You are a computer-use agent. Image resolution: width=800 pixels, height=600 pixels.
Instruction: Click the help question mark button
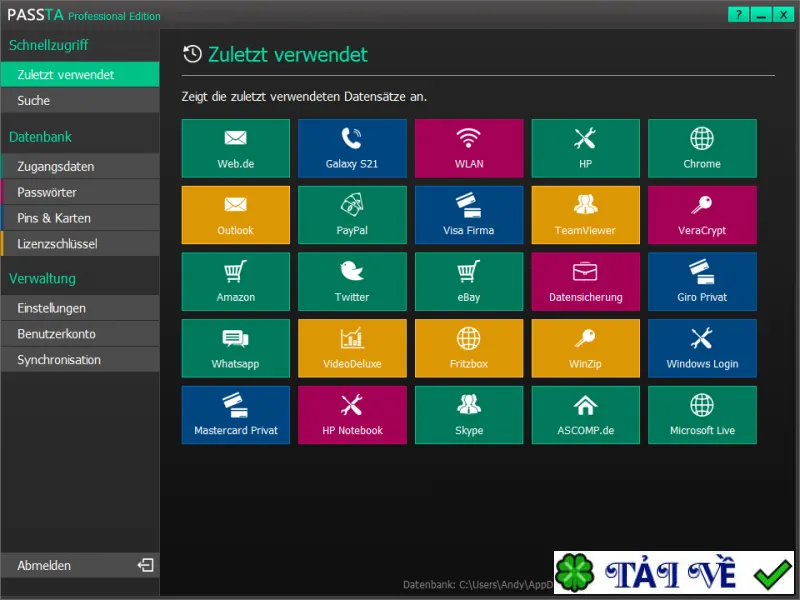click(738, 15)
